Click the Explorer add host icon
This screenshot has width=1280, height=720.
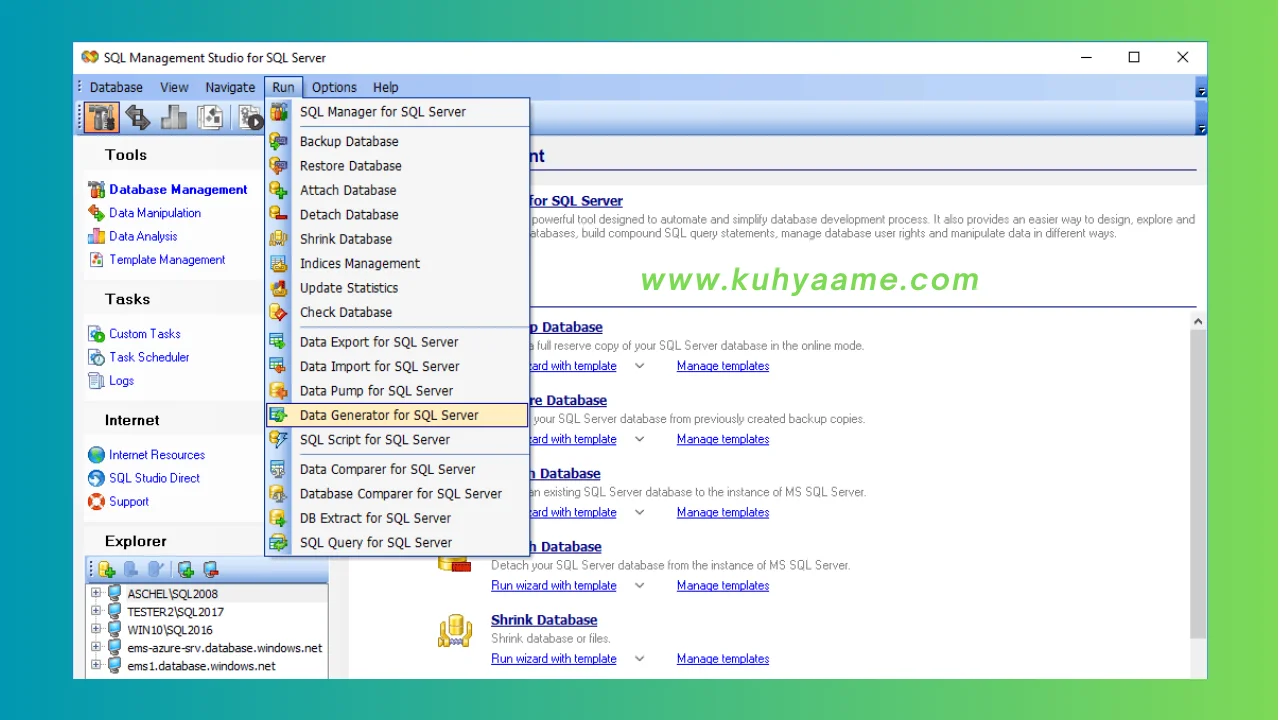click(x=185, y=570)
